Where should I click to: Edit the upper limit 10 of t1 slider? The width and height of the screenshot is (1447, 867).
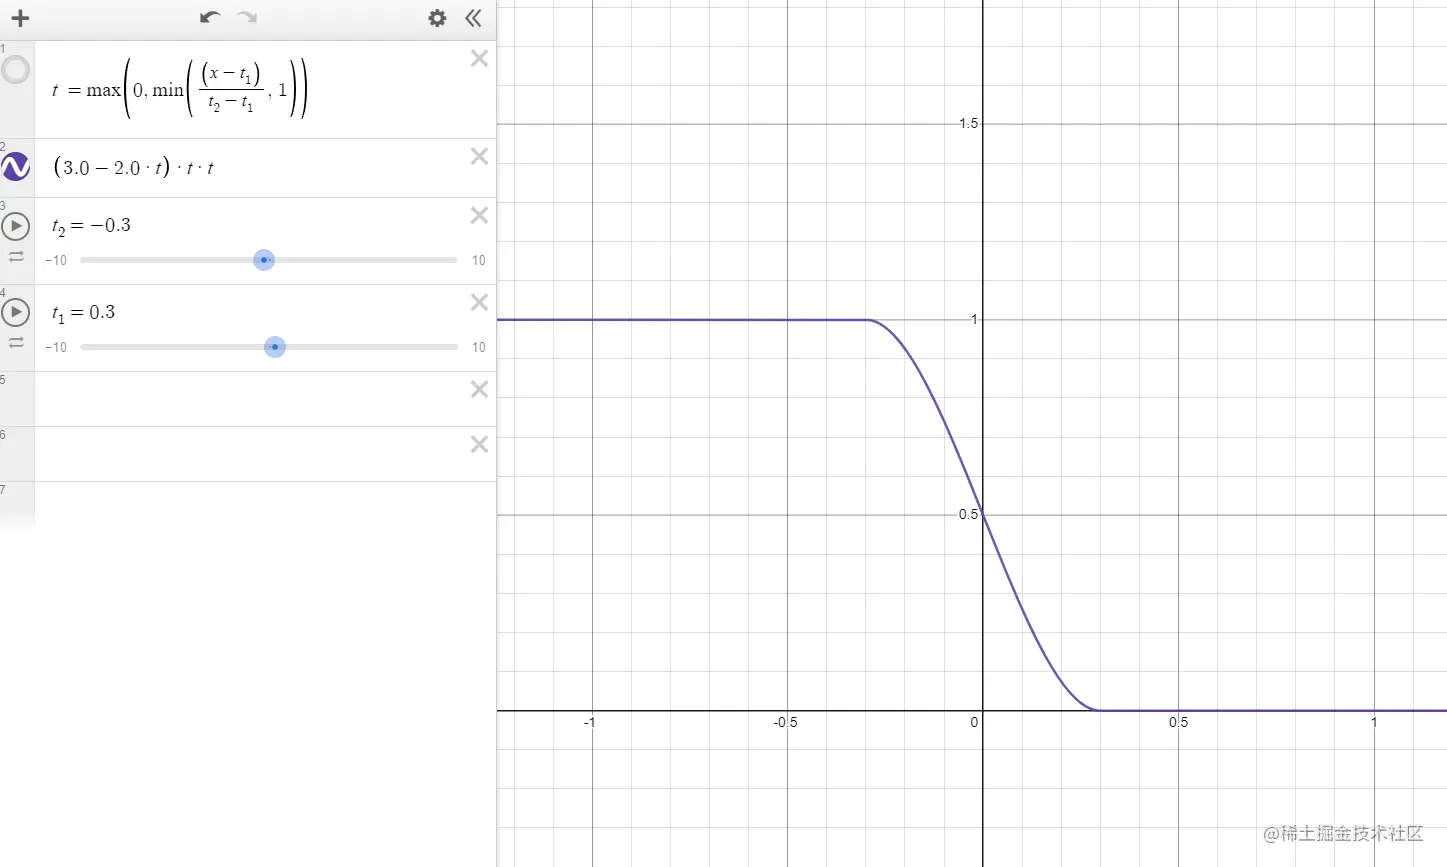click(x=478, y=348)
